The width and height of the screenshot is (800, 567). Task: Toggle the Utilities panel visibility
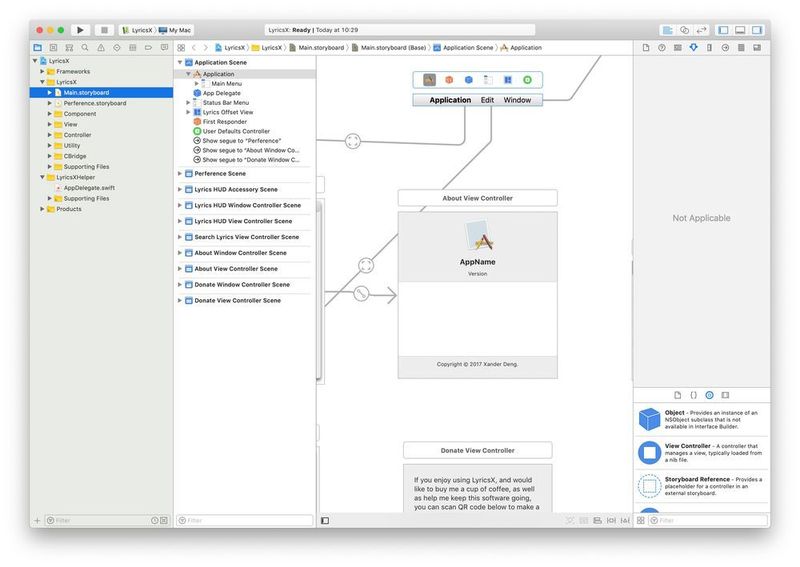coord(757,30)
